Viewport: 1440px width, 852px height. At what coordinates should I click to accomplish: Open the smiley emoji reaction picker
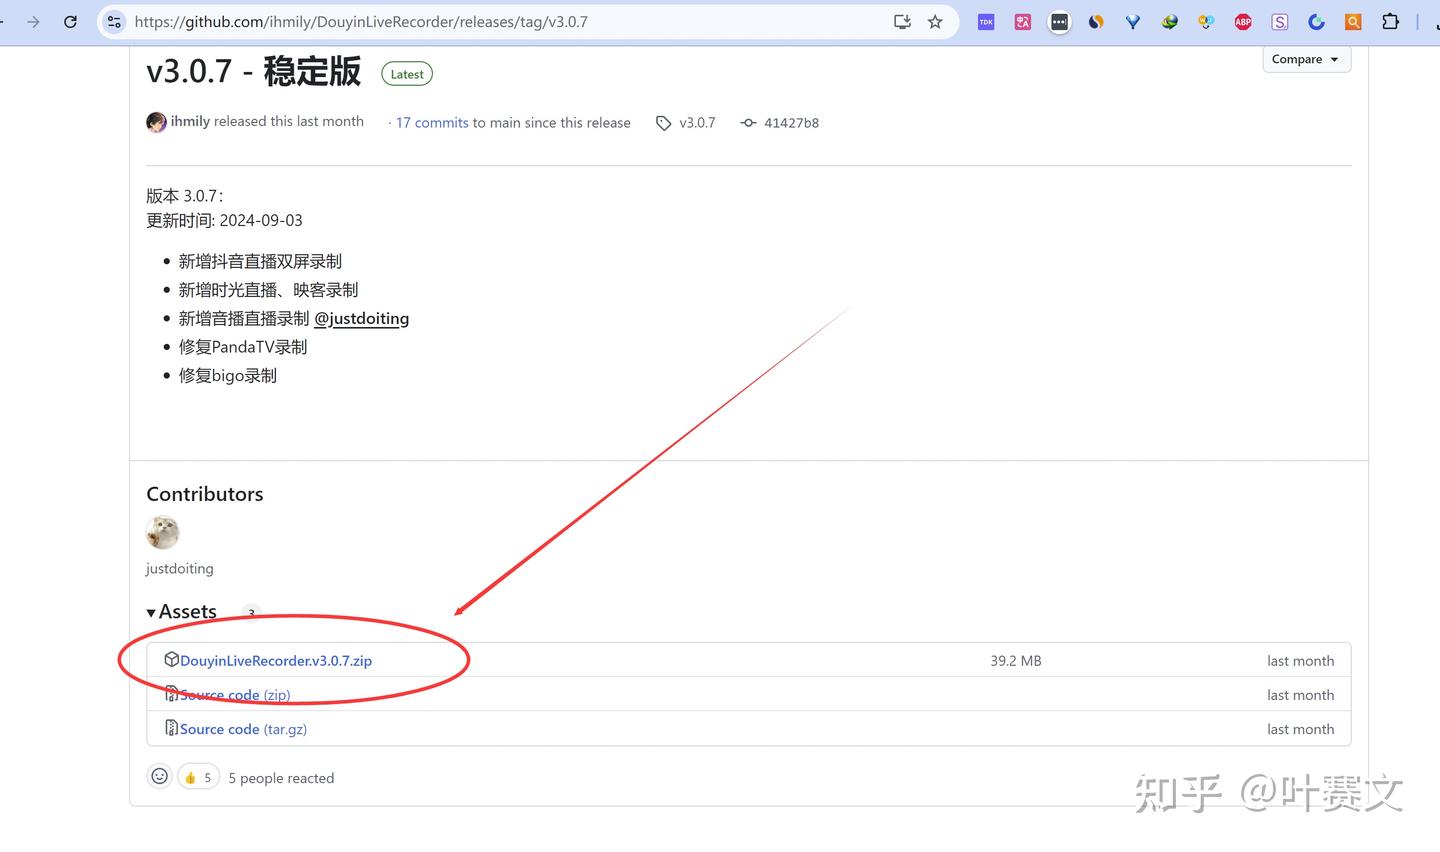pyautogui.click(x=159, y=776)
